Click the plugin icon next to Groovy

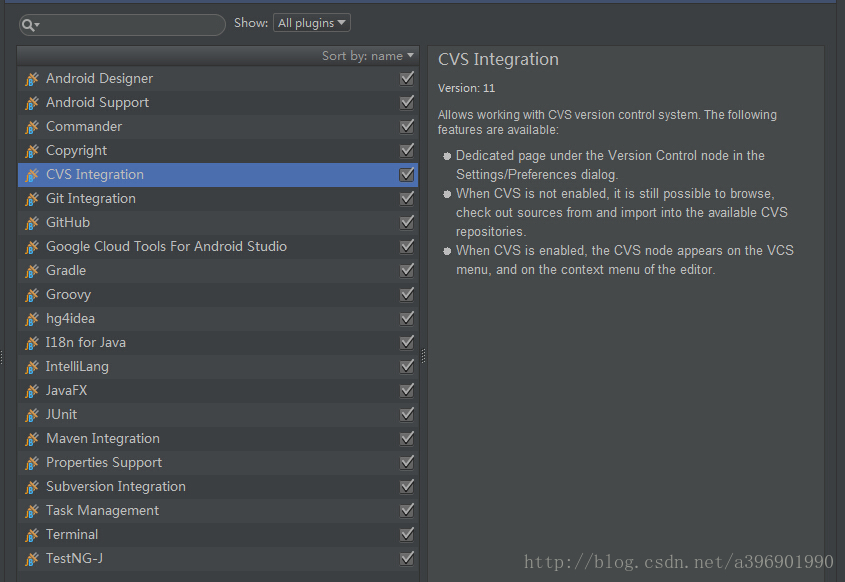[x=32, y=295]
